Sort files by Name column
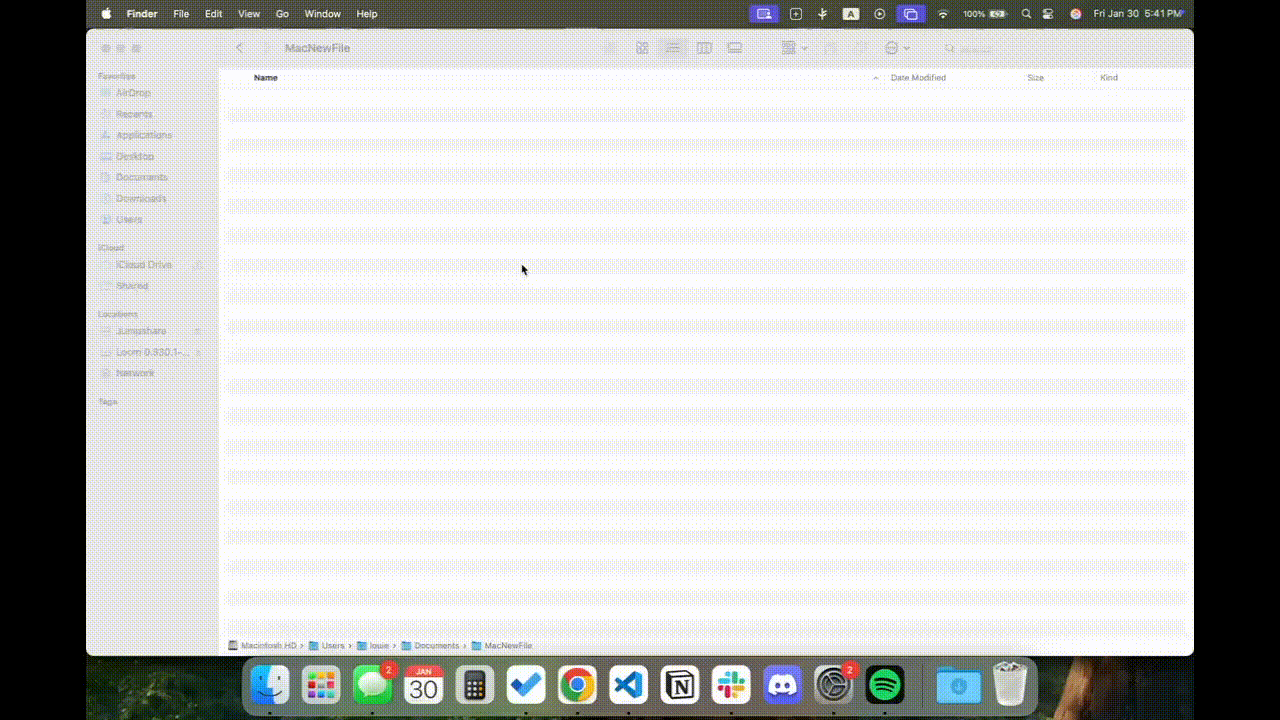Viewport: 1280px width, 720px height. point(266,77)
